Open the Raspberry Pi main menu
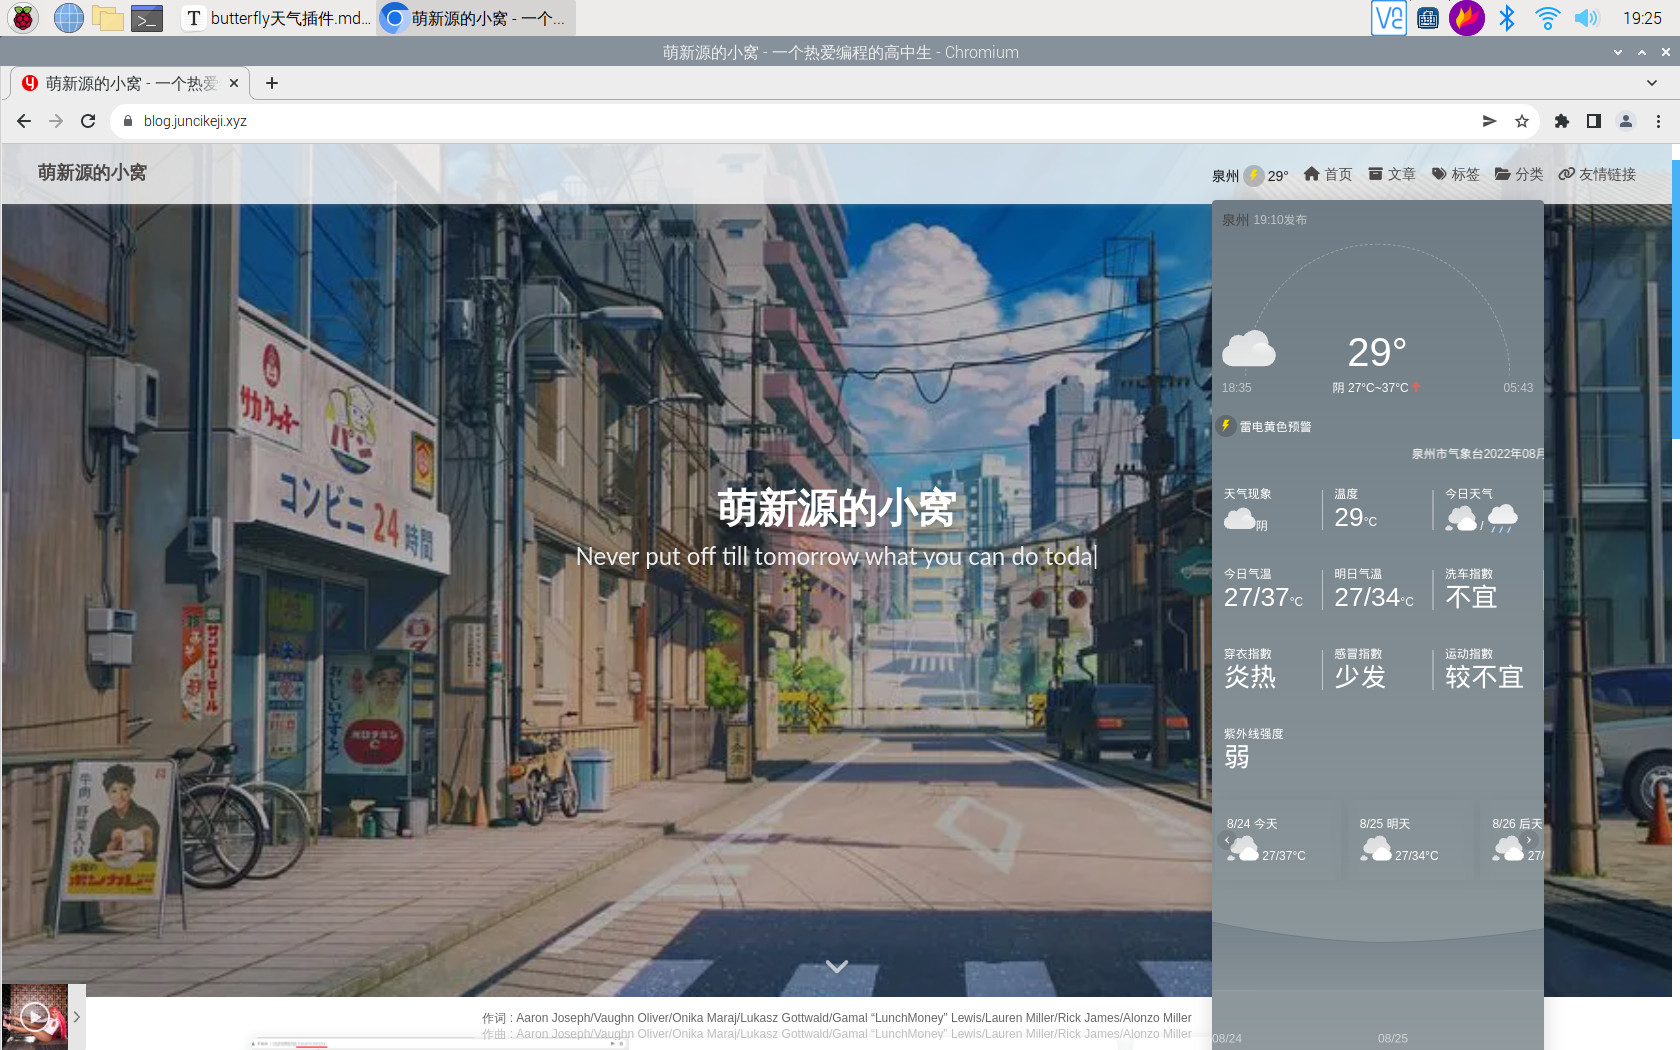 click(x=22, y=18)
